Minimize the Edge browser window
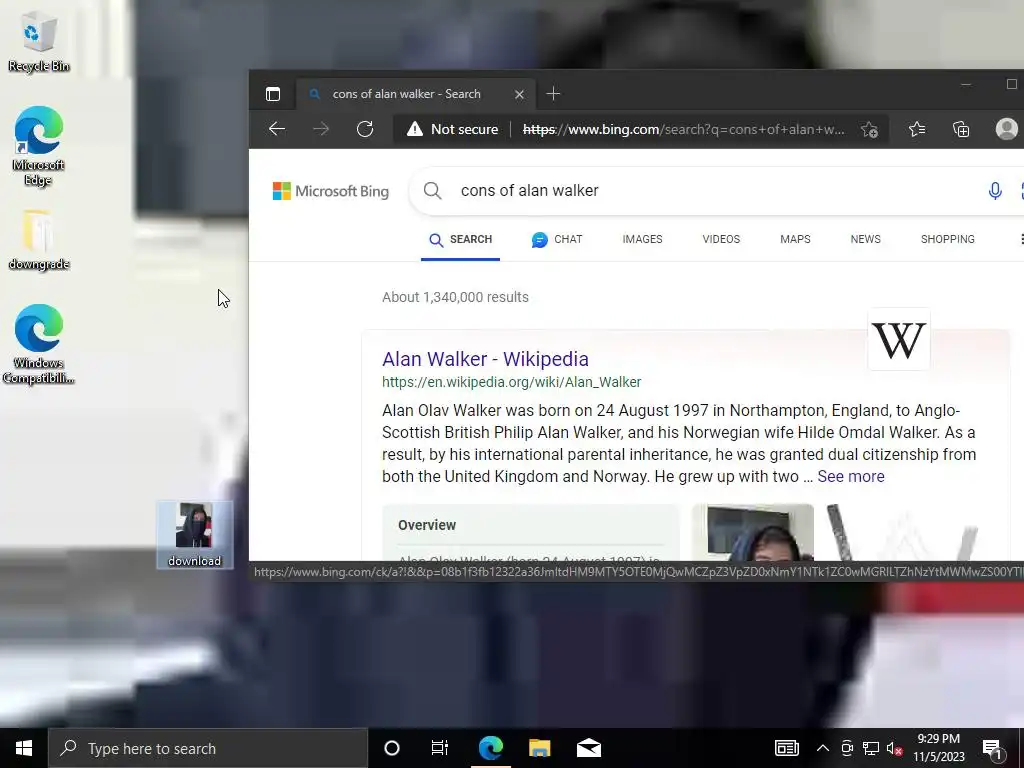This screenshot has height=768, width=1024. click(x=966, y=84)
